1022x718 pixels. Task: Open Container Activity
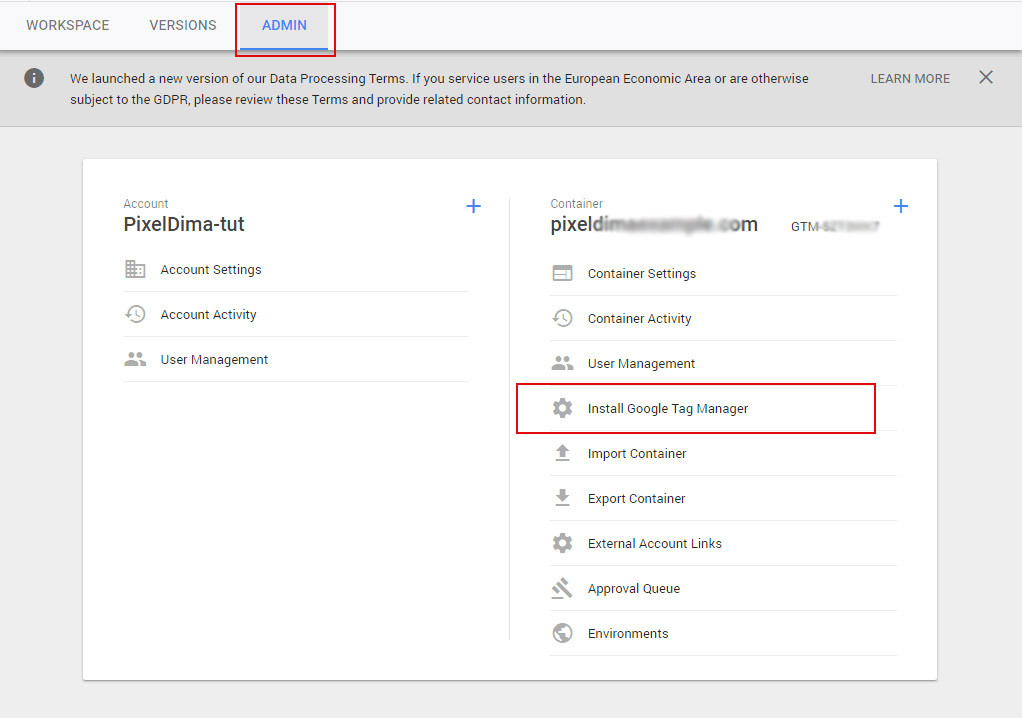click(x=639, y=319)
